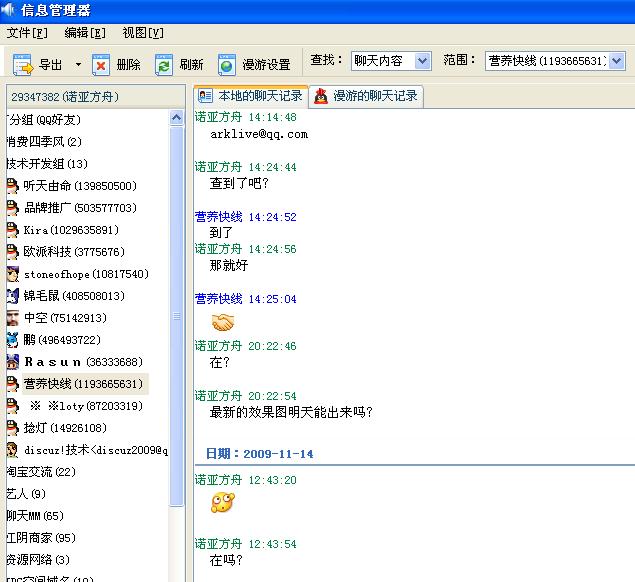Viewport: 635px width, 582px height.
Task: Click 营养快线 14:24:52 message header
Action: pyautogui.click(x=246, y=217)
